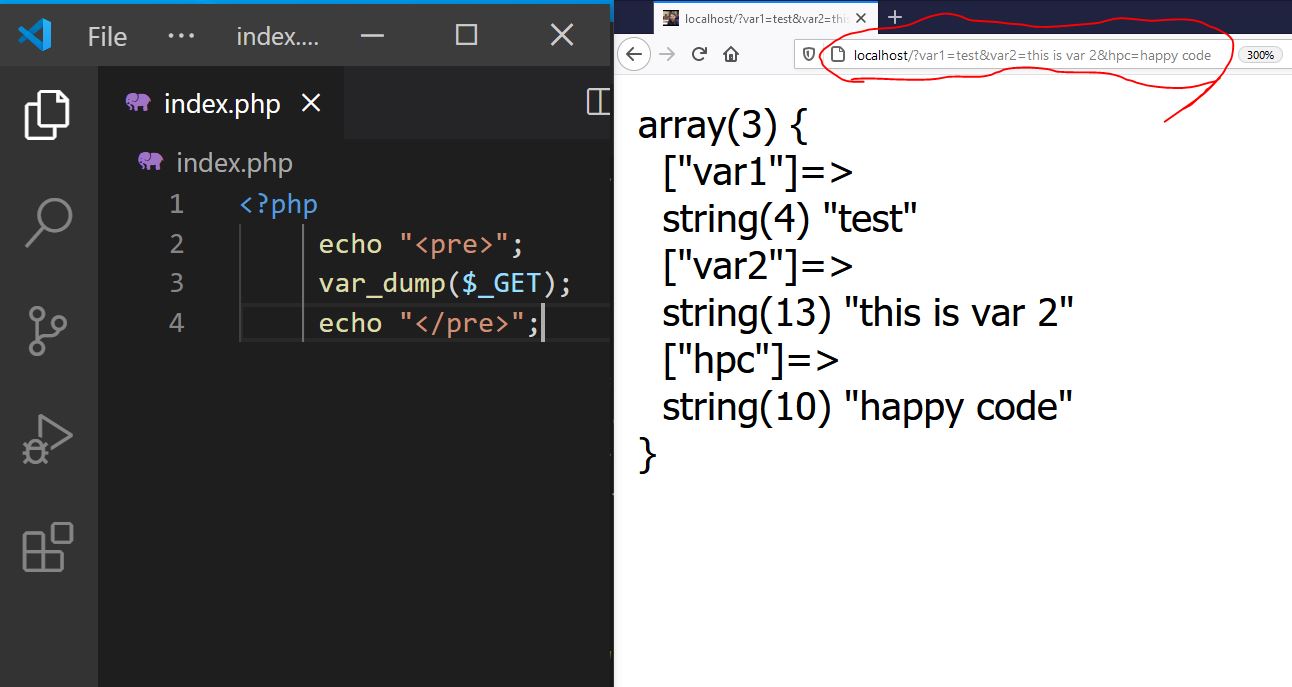Click the tracking protection shield icon
Image resolution: width=1292 pixels, height=687 pixels.
[x=809, y=55]
